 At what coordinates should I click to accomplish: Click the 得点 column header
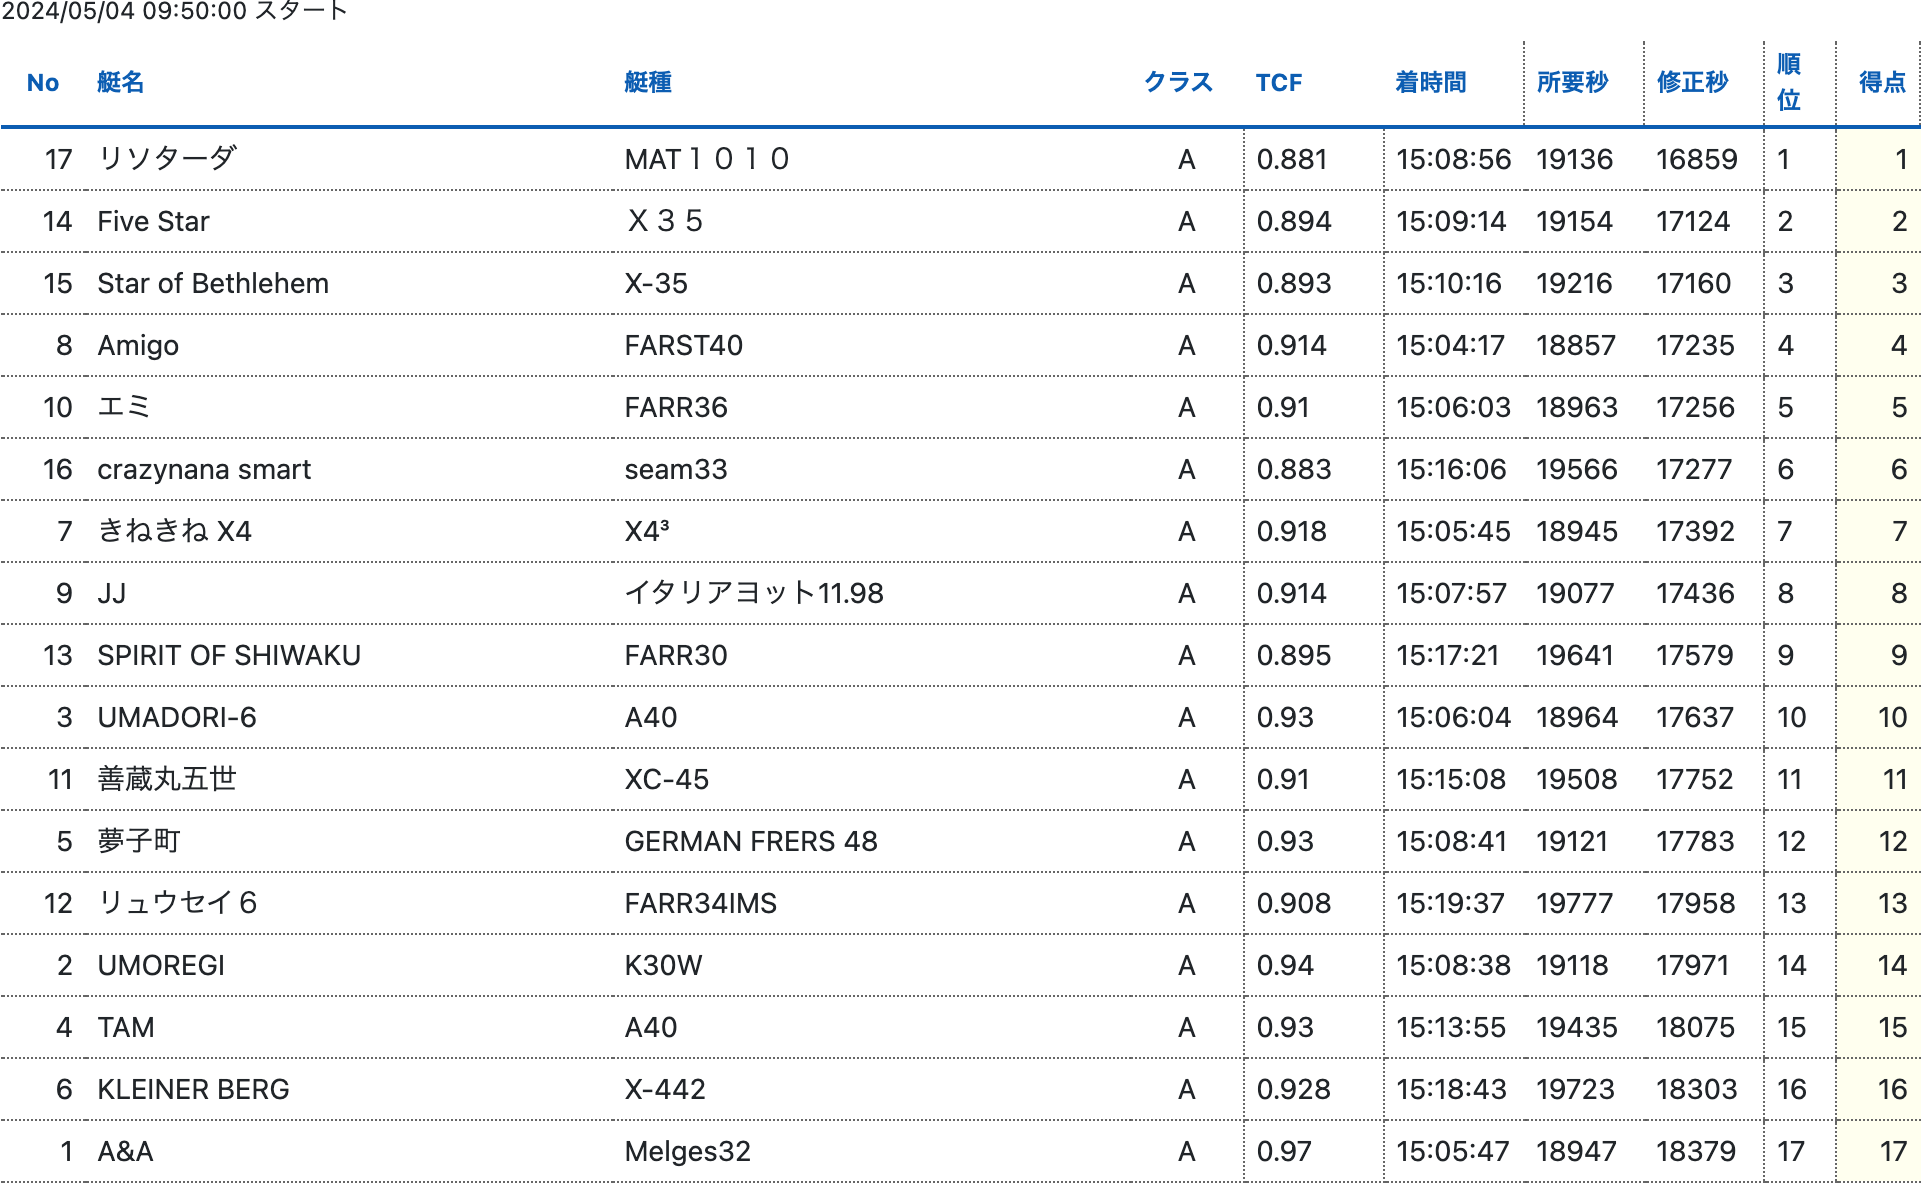1881,83
